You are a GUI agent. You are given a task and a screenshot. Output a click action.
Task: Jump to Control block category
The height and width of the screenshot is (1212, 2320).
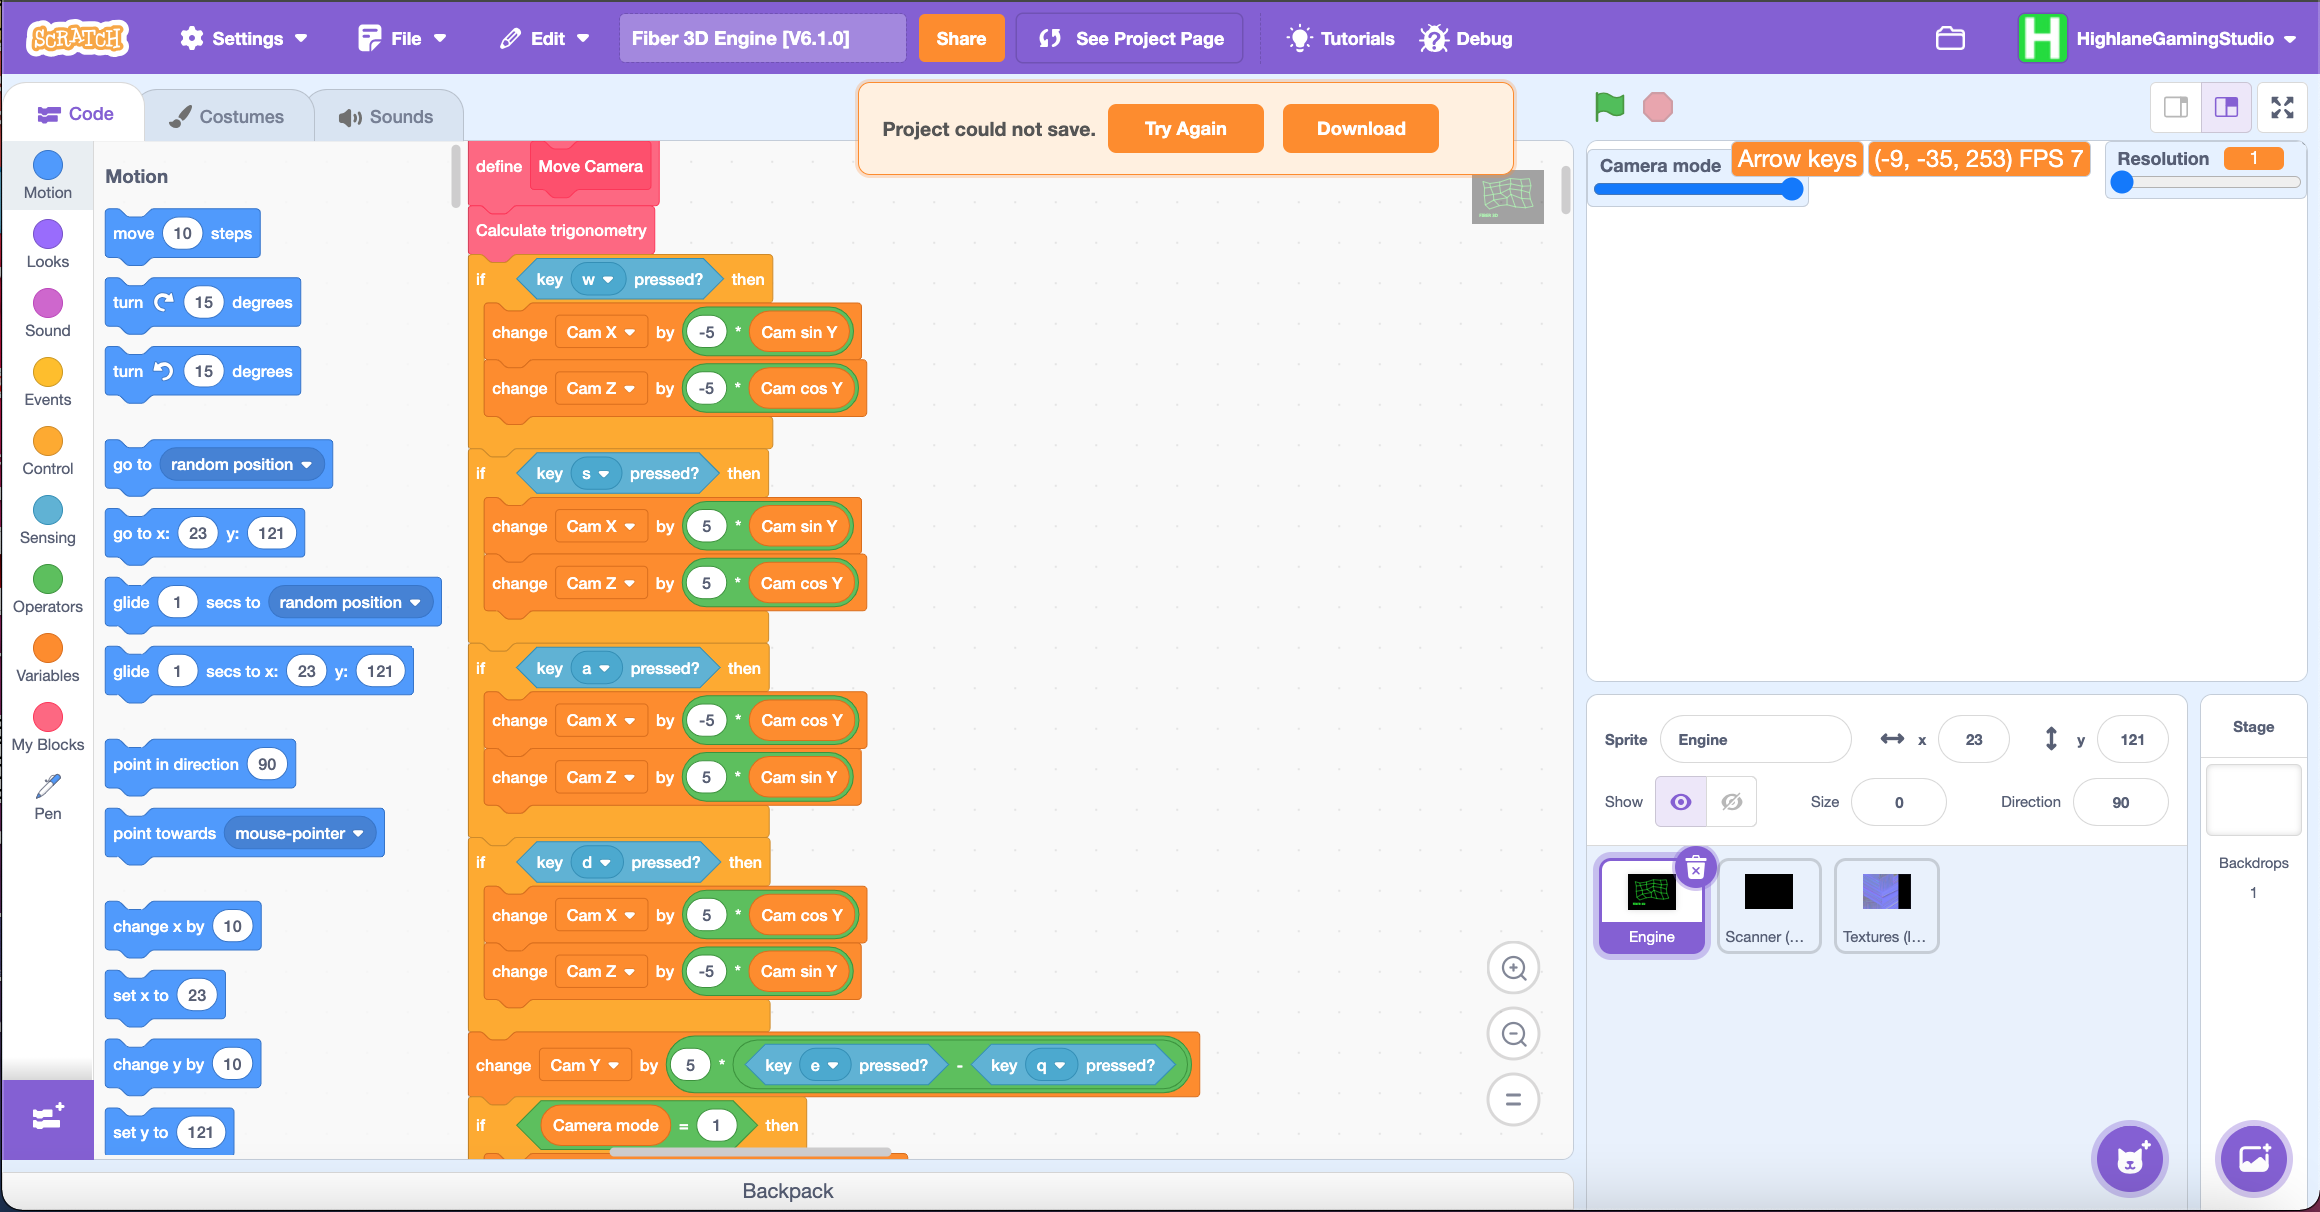48,452
